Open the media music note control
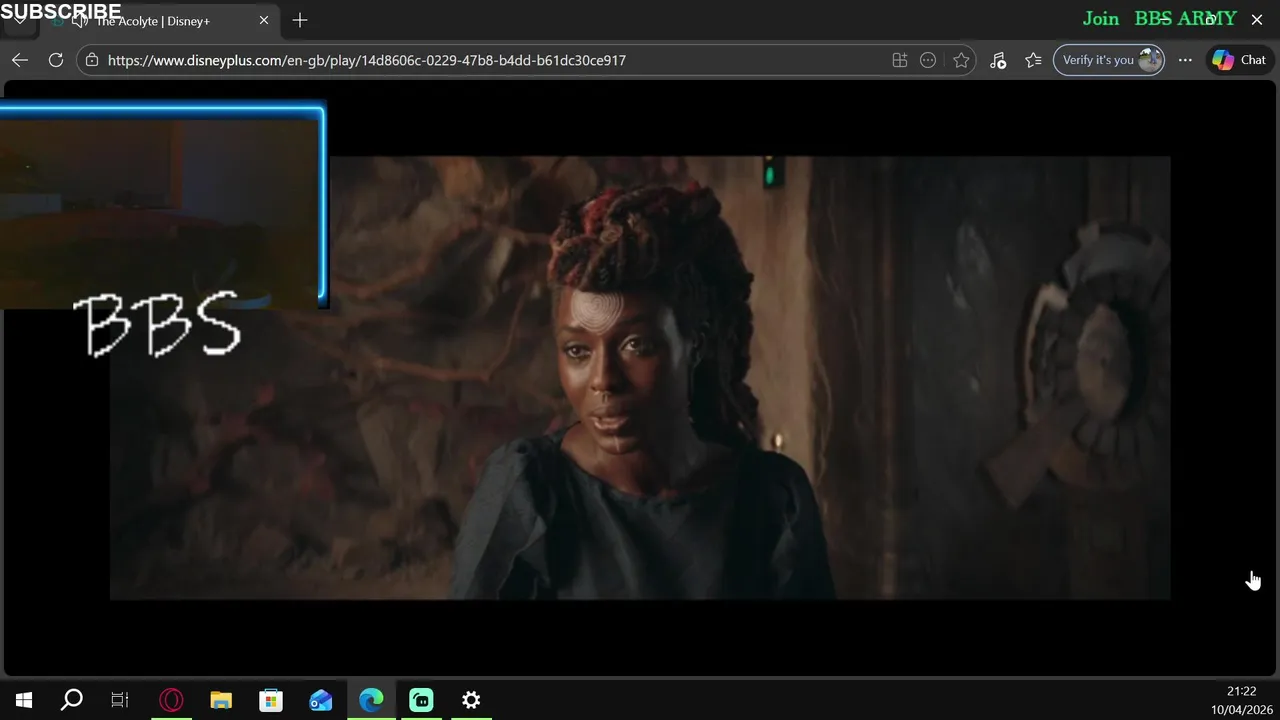Viewport: 1280px width, 720px height. point(998,60)
